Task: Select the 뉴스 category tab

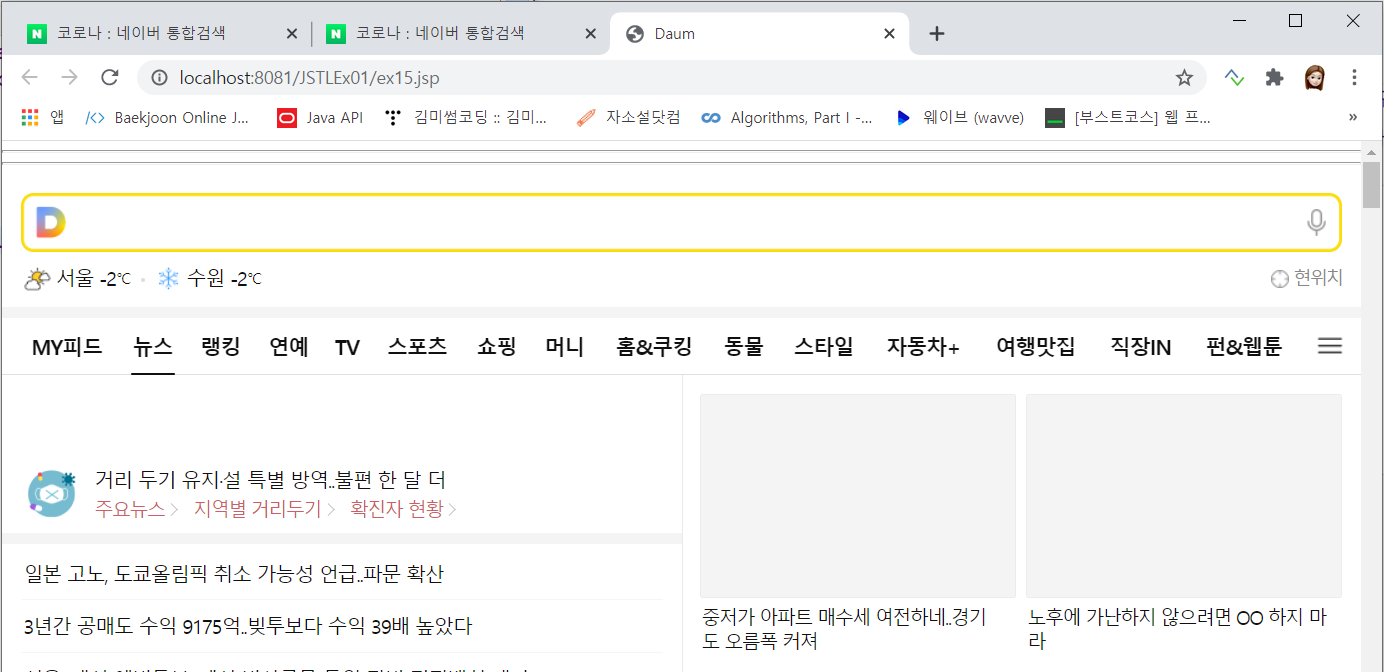Action: tap(153, 347)
